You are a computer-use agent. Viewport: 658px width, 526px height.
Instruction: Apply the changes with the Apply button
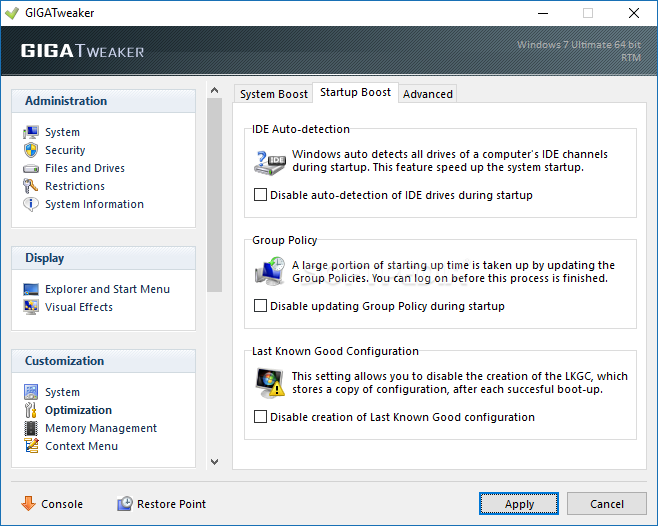coord(519,504)
